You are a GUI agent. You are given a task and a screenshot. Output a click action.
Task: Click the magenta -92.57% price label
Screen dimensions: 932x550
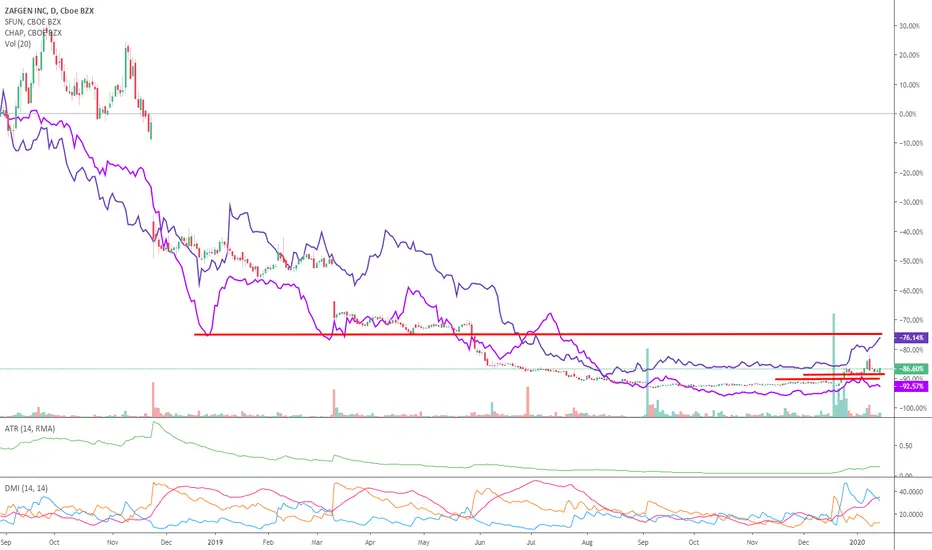point(911,386)
